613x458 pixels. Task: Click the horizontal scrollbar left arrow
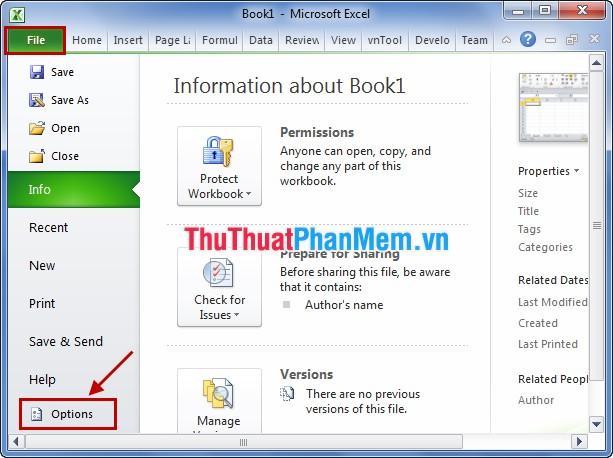(x=16, y=442)
